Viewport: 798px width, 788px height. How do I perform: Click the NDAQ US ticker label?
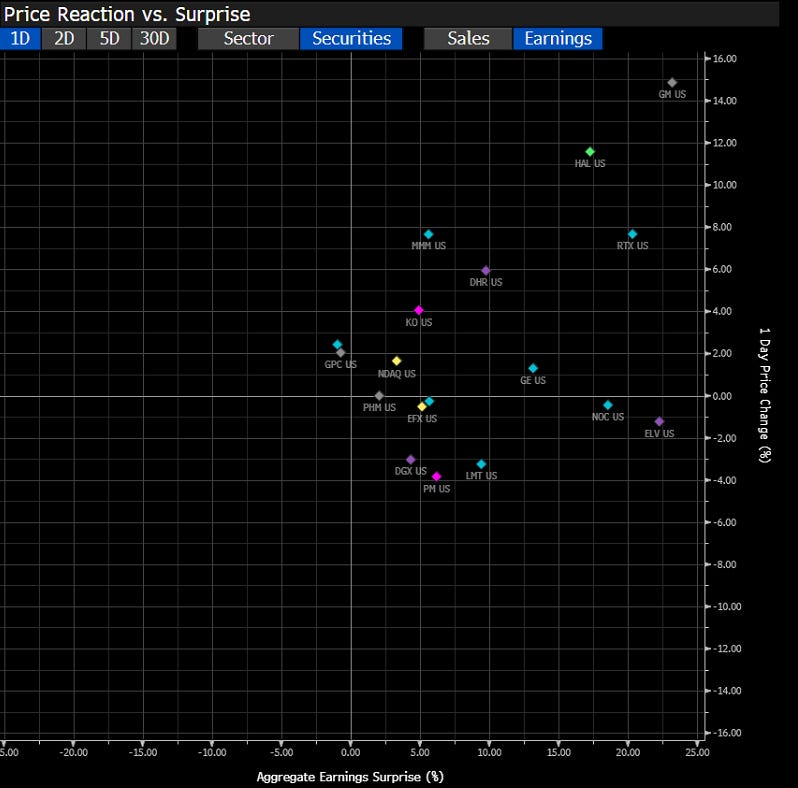click(x=396, y=374)
